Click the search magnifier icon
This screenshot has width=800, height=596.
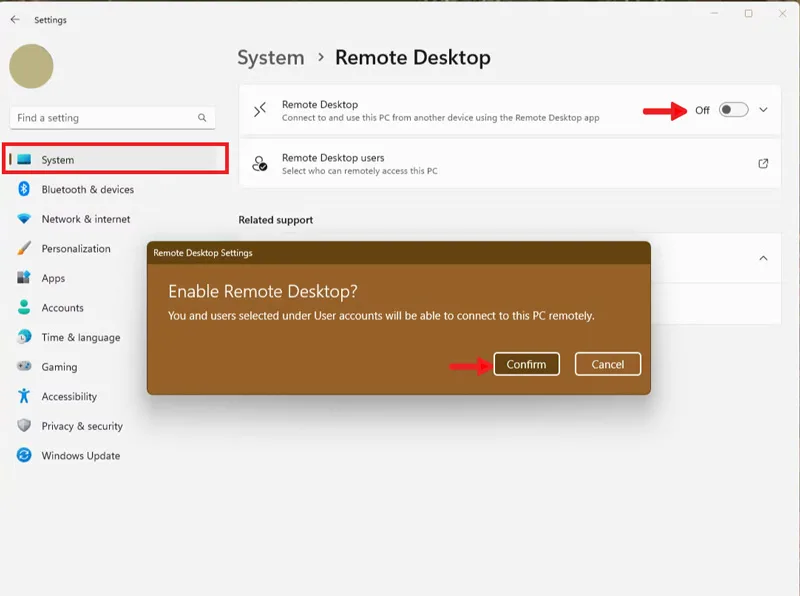tap(202, 118)
